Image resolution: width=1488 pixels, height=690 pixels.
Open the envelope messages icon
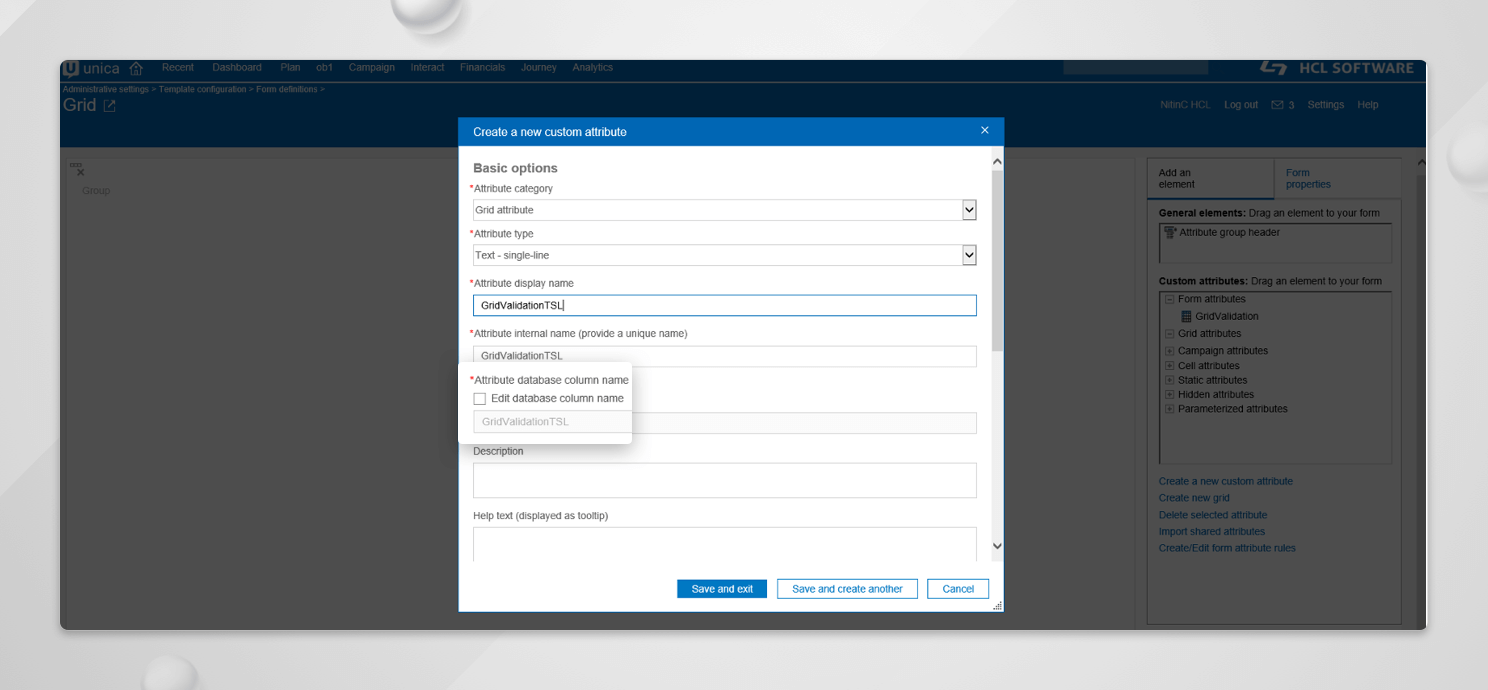coord(1277,104)
